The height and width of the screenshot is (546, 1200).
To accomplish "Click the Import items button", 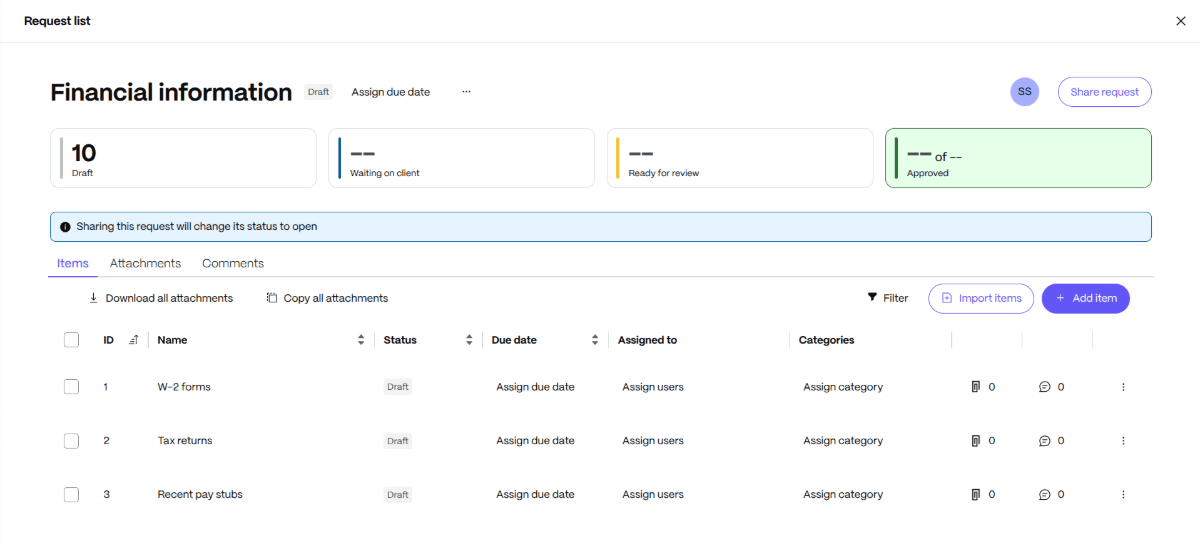I will click(x=981, y=298).
